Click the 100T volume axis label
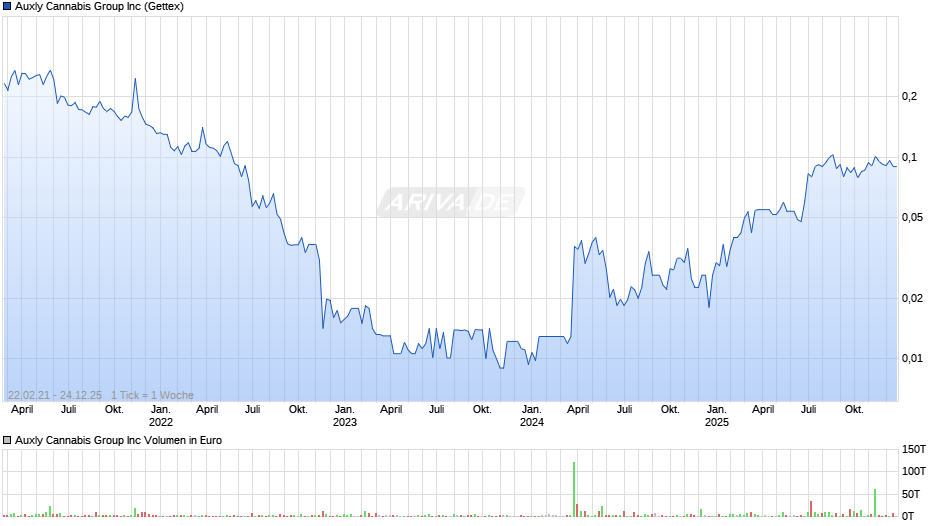The width and height of the screenshot is (940, 526). (x=914, y=471)
